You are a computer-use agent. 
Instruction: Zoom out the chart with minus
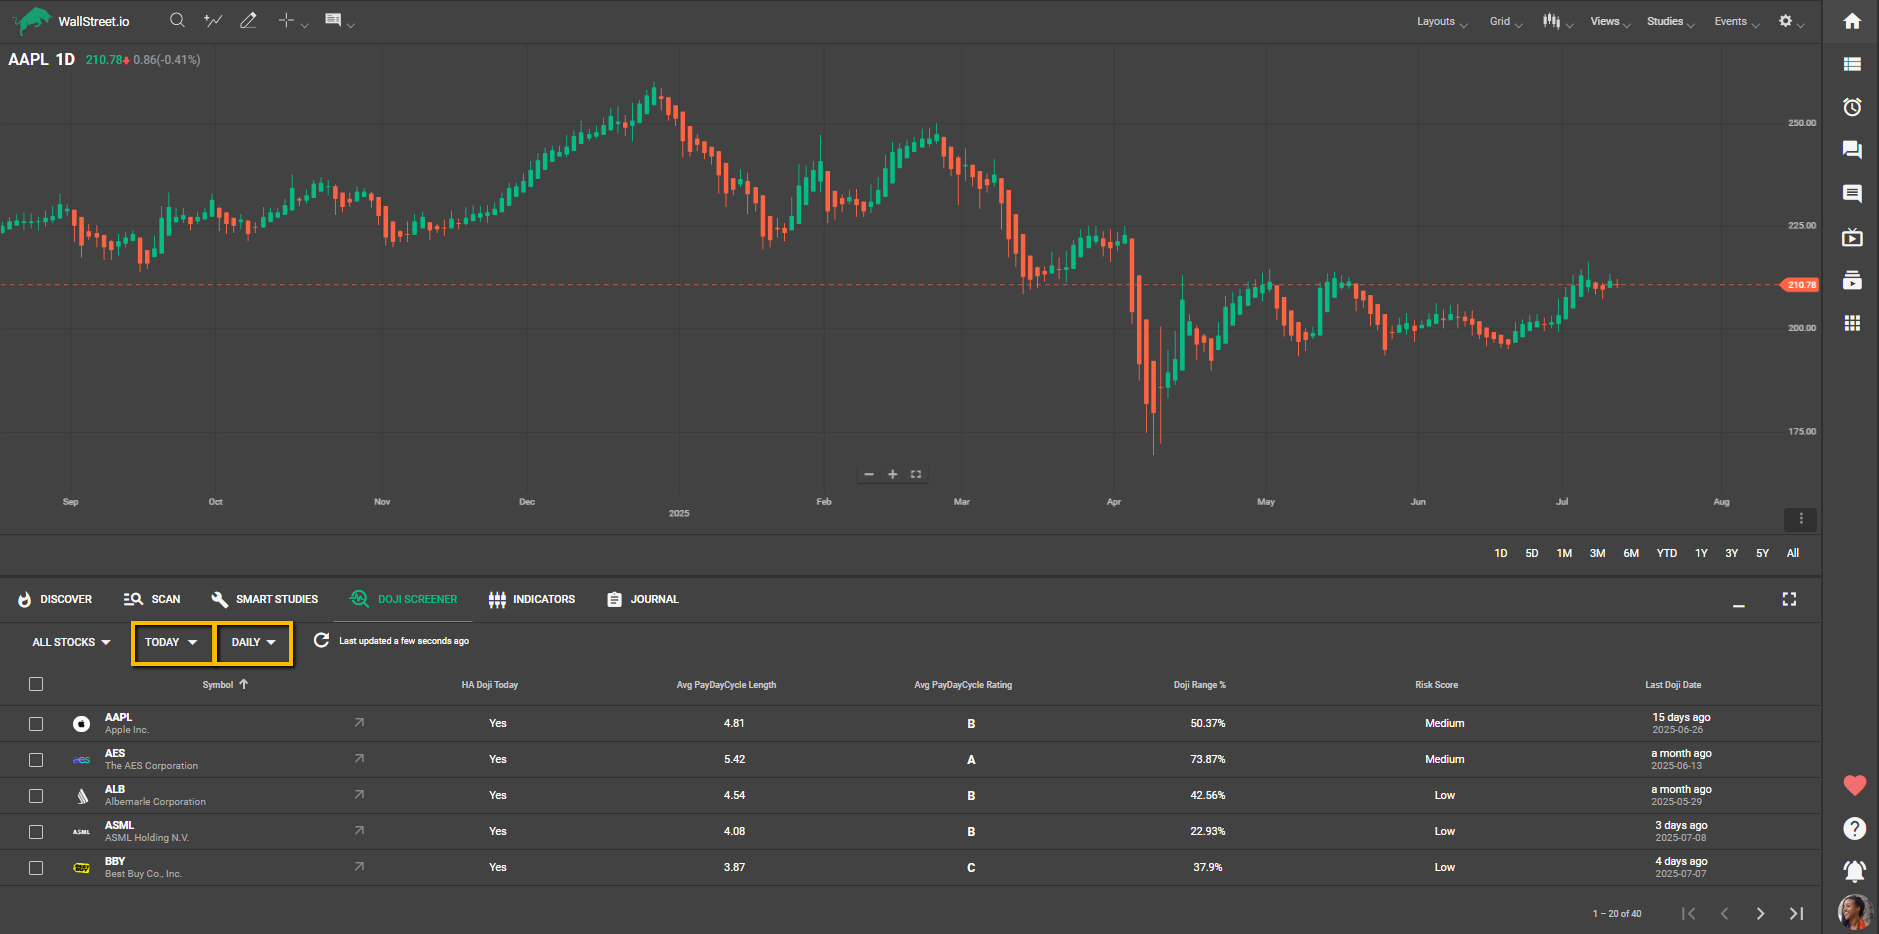point(868,474)
